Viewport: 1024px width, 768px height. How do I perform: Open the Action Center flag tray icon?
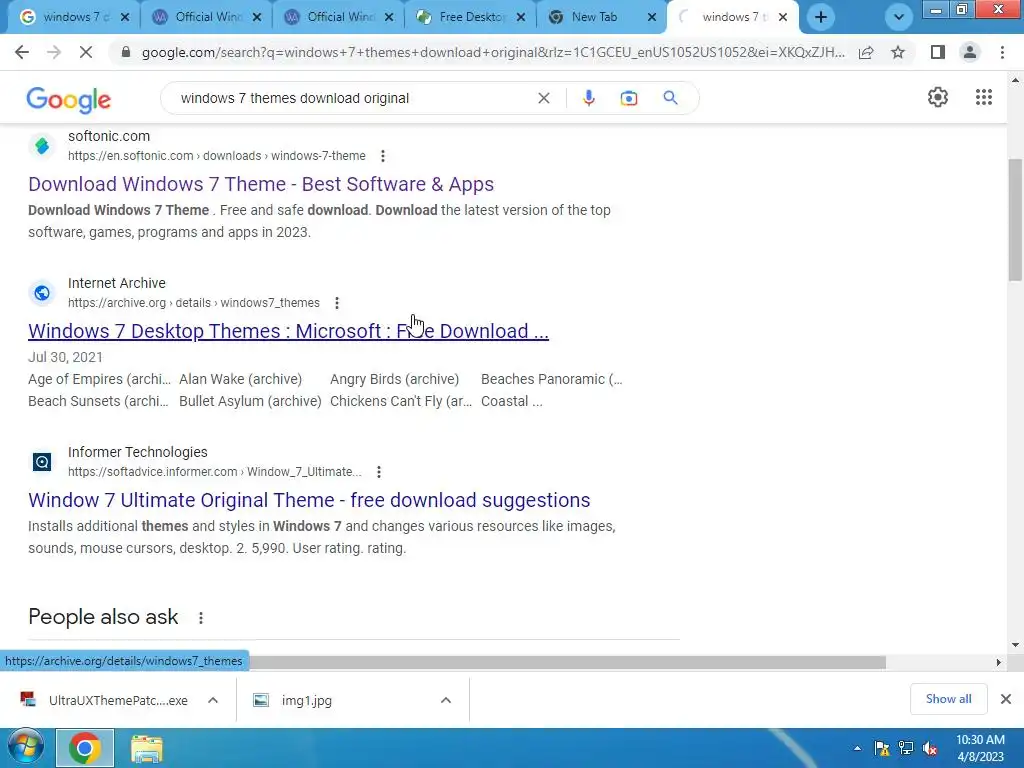[882, 748]
